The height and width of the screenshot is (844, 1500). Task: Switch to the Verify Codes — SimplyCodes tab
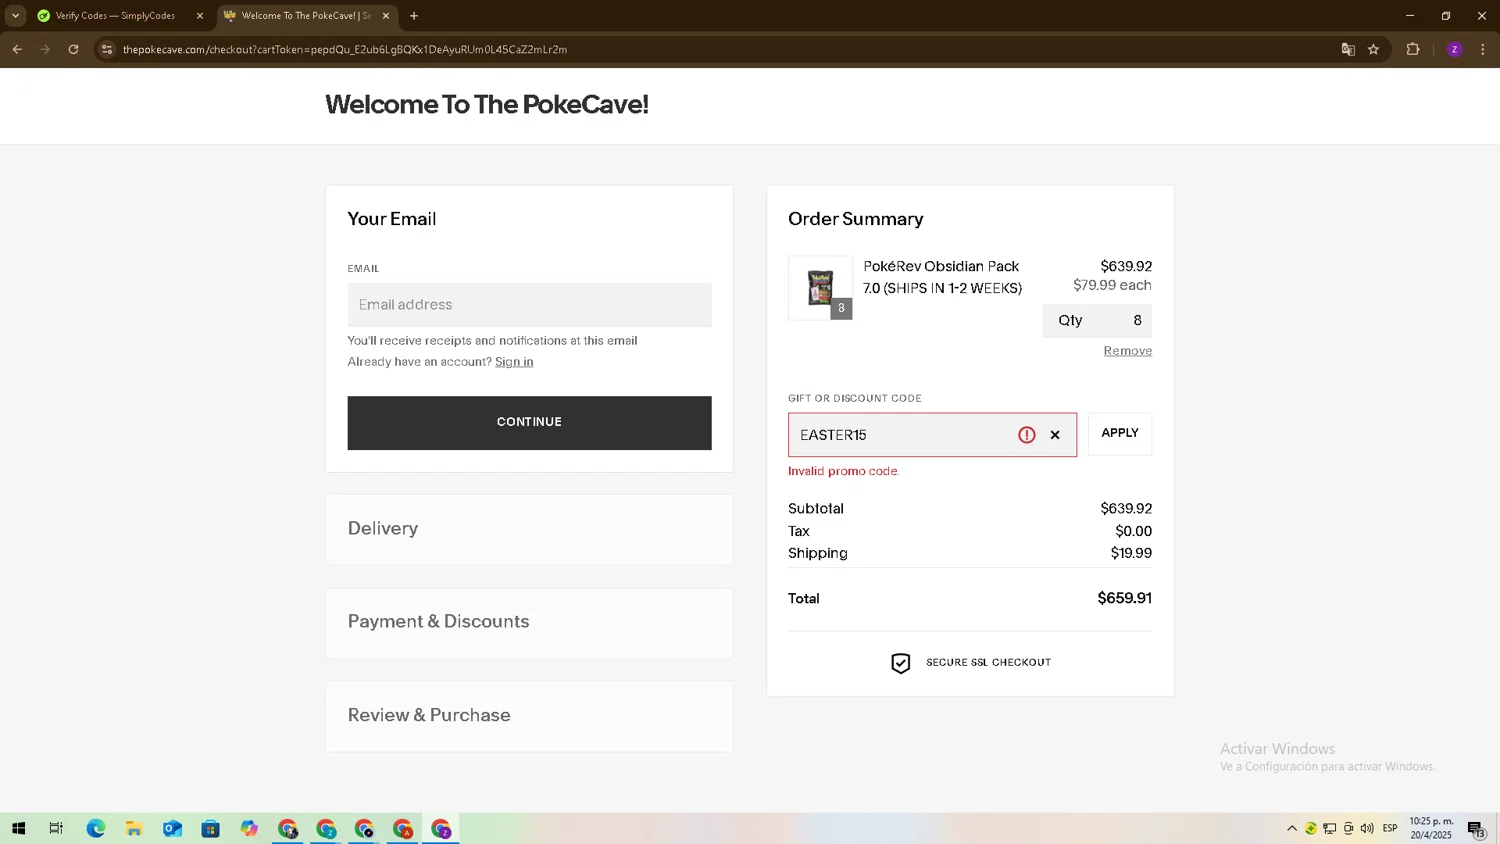click(x=120, y=15)
